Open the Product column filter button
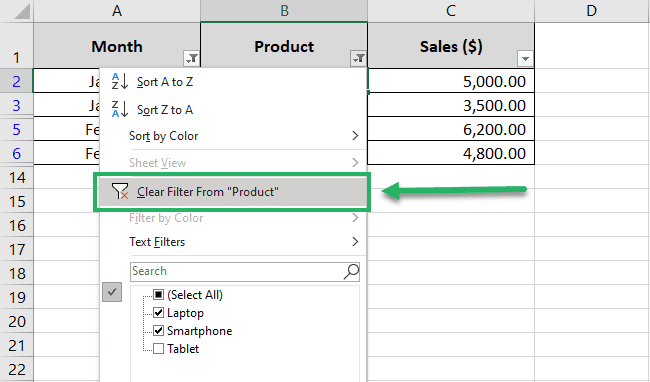The image size is (650, 382). (358, 58)
